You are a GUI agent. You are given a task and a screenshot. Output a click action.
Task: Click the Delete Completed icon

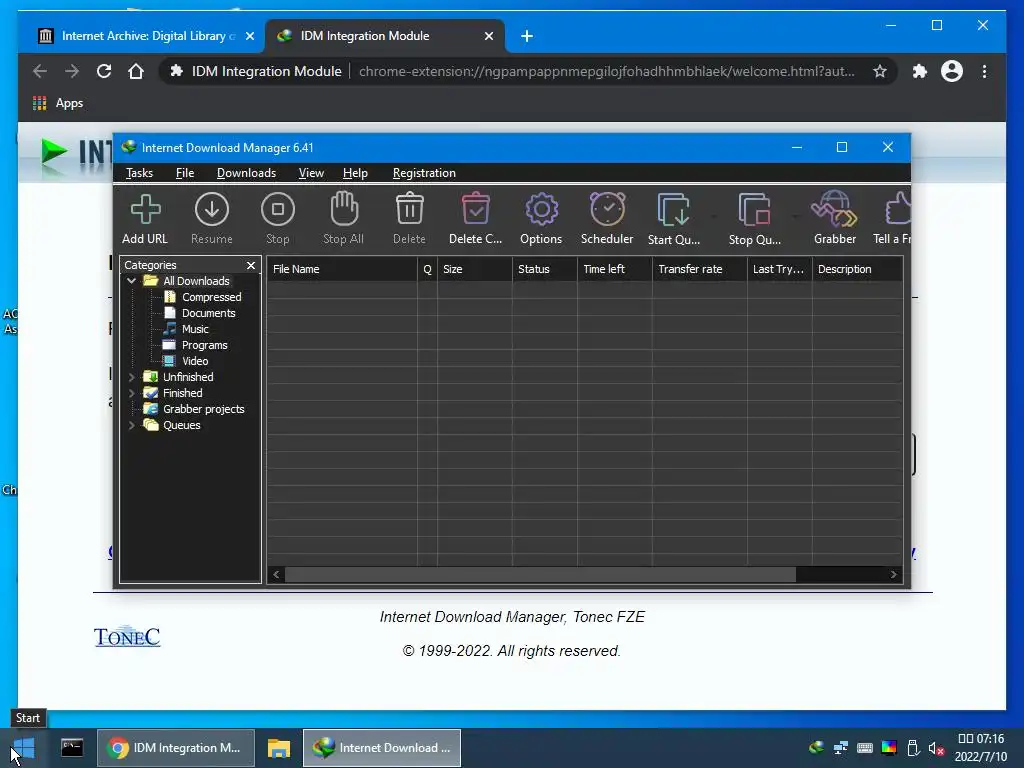475,218
